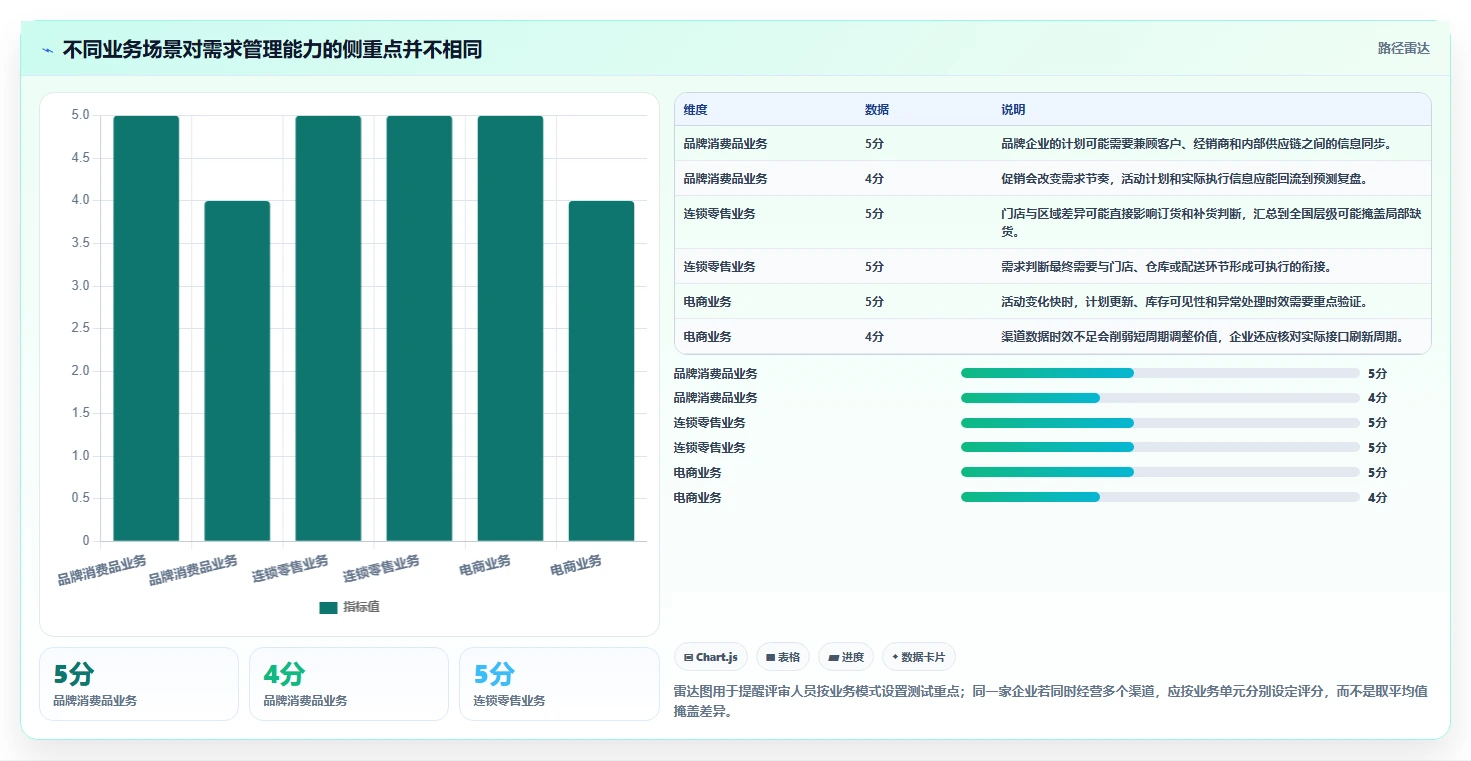Click the last 电商业务 bar in the chart
The height and width of the screenshot is (761, 1471).
pyautogui.click(x=601, y=371)
